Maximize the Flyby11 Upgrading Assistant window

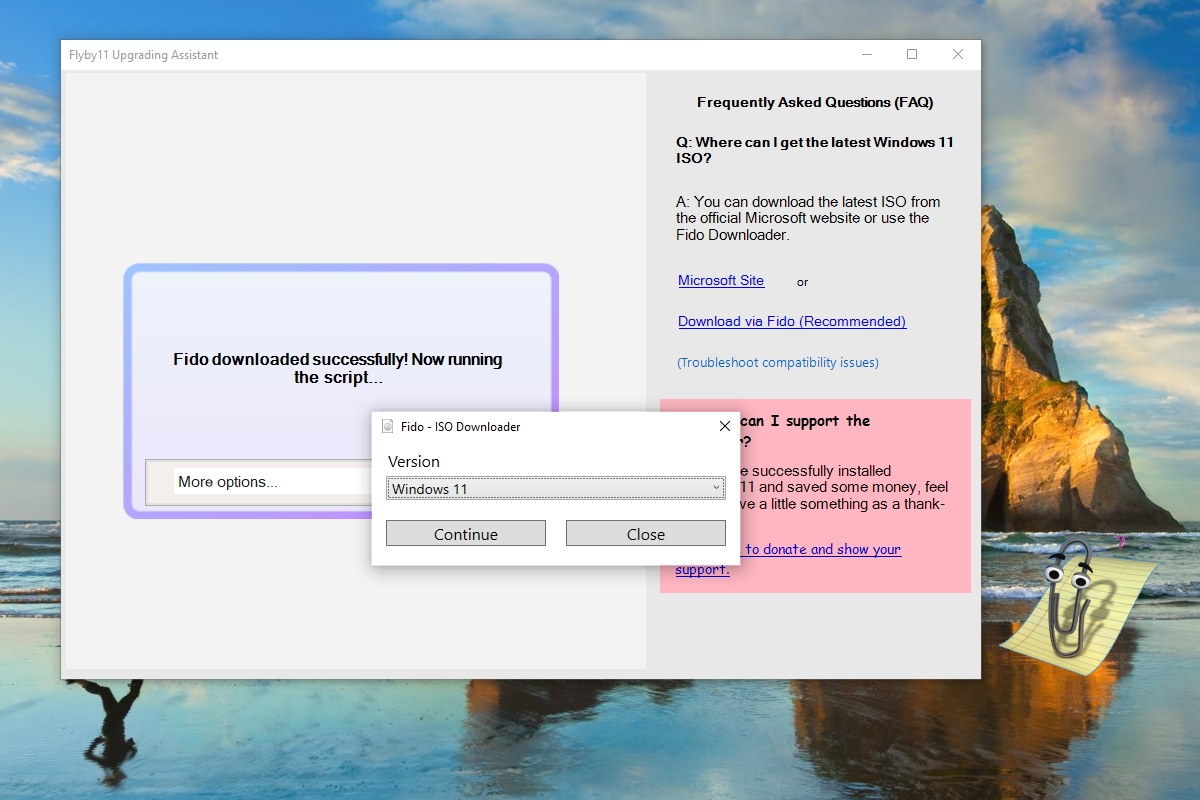[x=912, y=55]
